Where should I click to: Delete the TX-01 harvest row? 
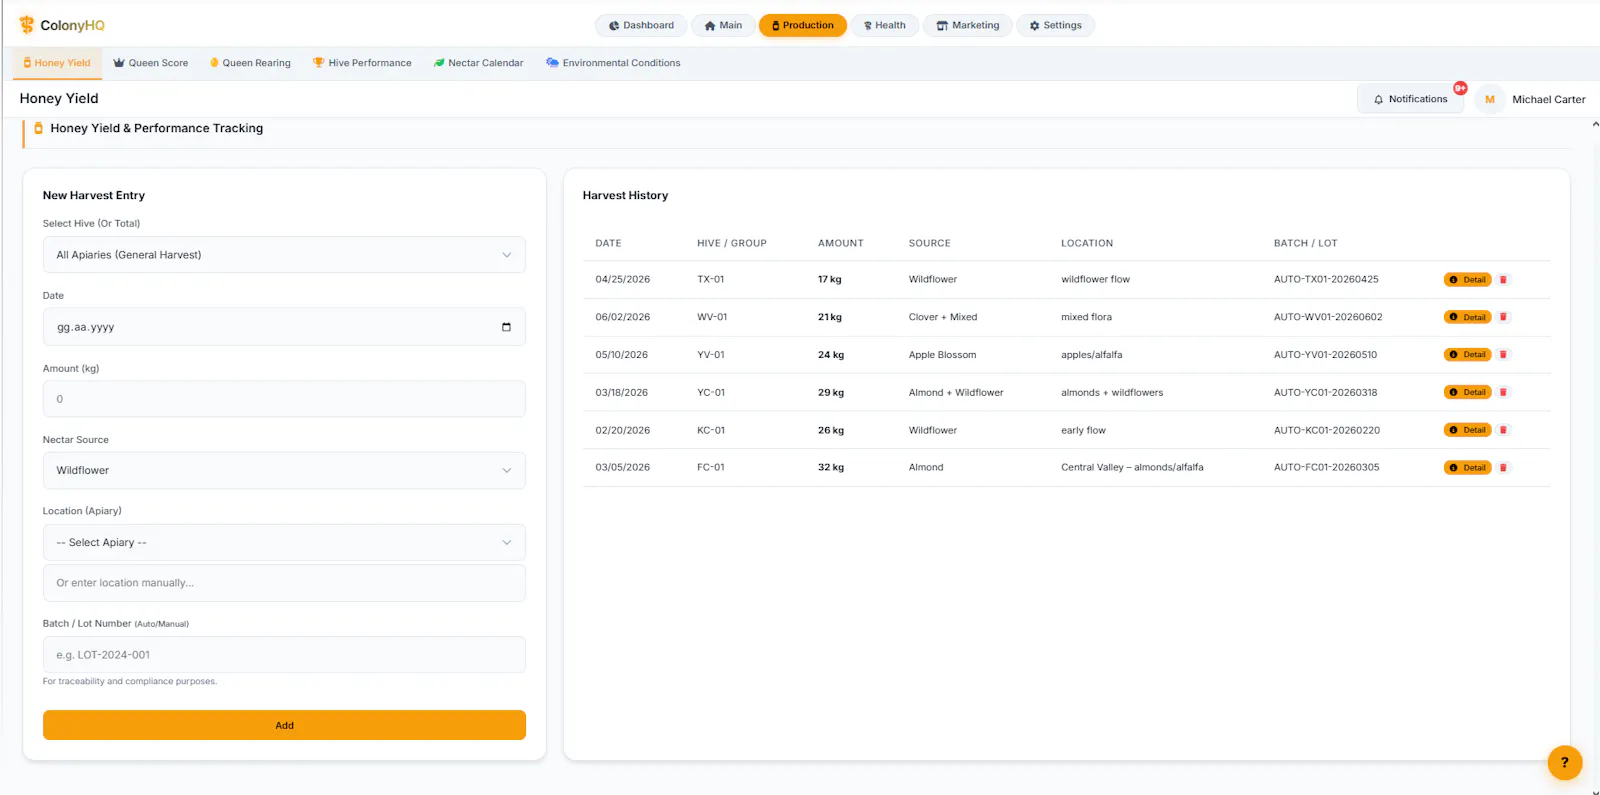click(1503, 280)
